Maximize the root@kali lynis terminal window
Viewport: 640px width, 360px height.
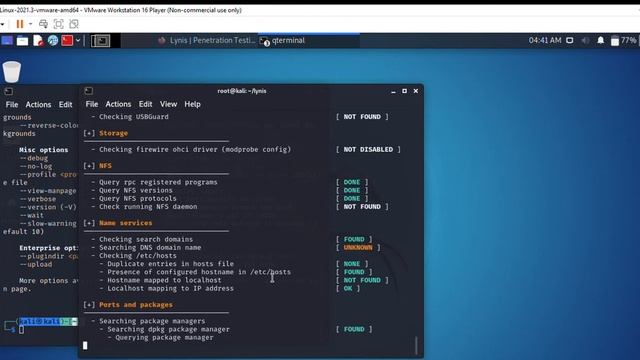pos(404,91)
